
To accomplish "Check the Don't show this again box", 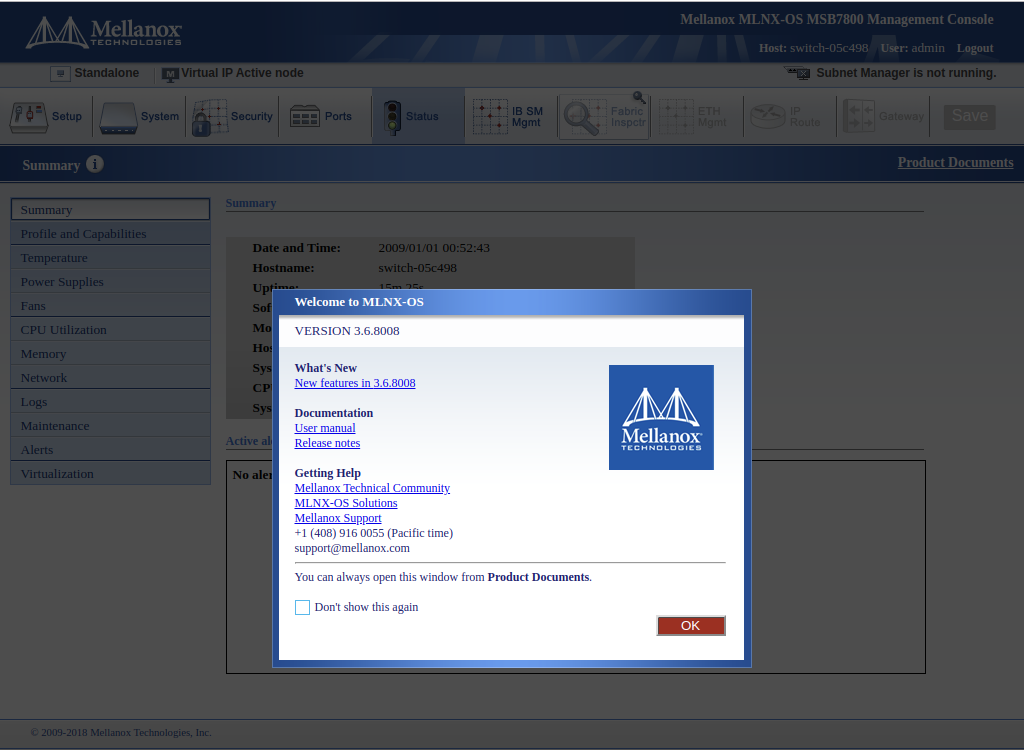I will (x=302, y=608).
